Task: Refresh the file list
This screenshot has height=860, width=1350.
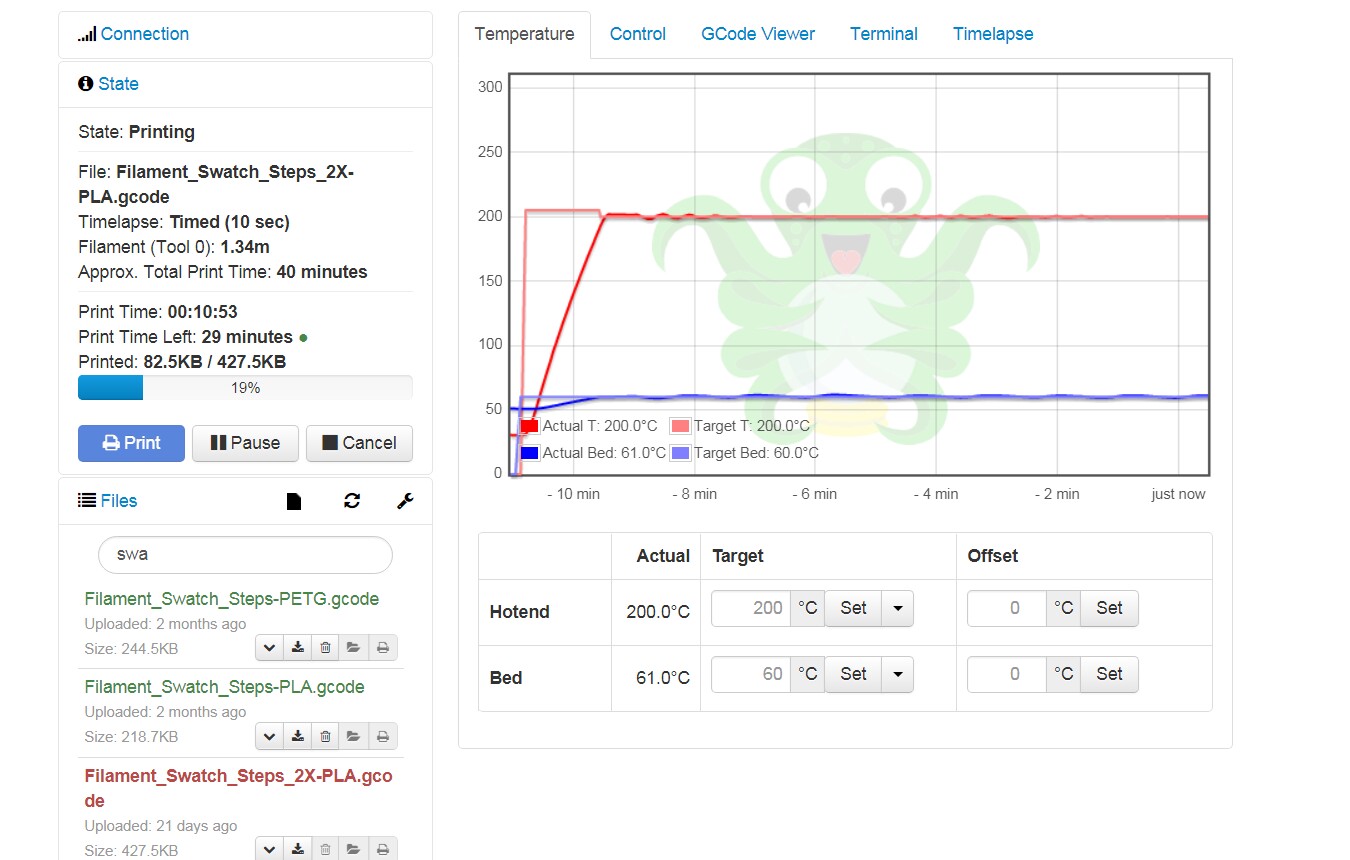Action: (351, 501)
